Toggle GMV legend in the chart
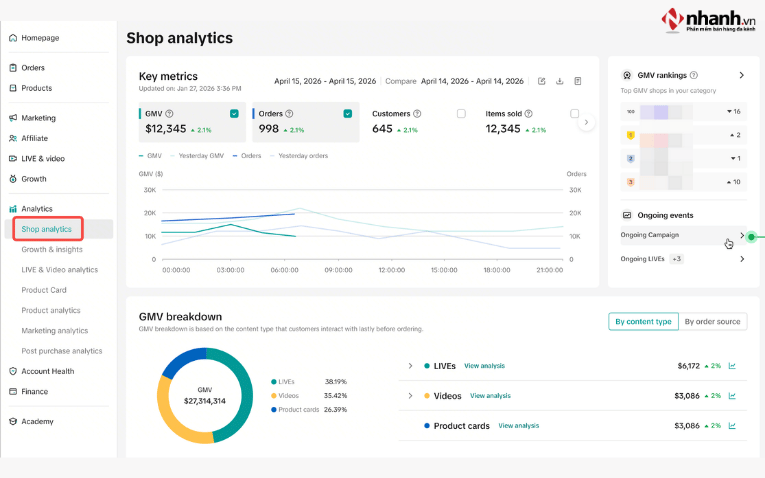 coord(150,156)
